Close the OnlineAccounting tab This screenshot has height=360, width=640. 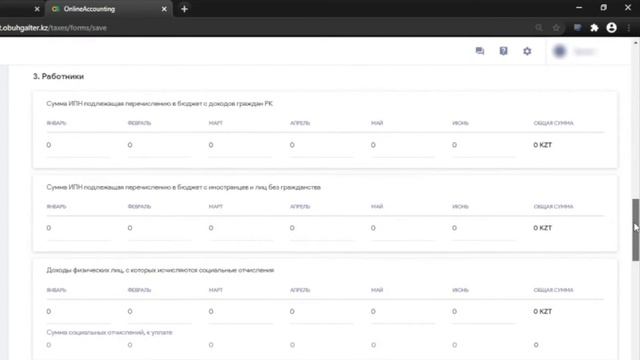(164, 9)
